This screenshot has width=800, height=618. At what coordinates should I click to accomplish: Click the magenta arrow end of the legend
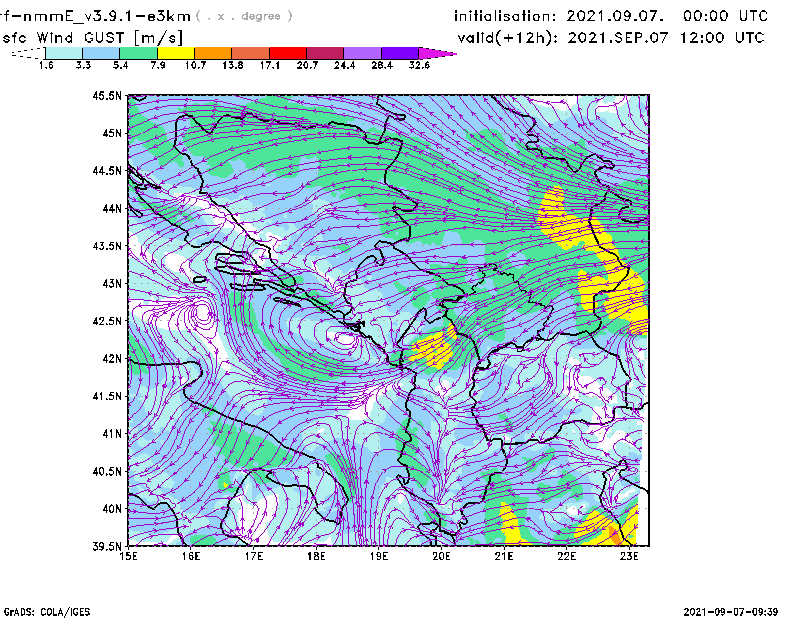pyautogui.click(x=437, y=53)
